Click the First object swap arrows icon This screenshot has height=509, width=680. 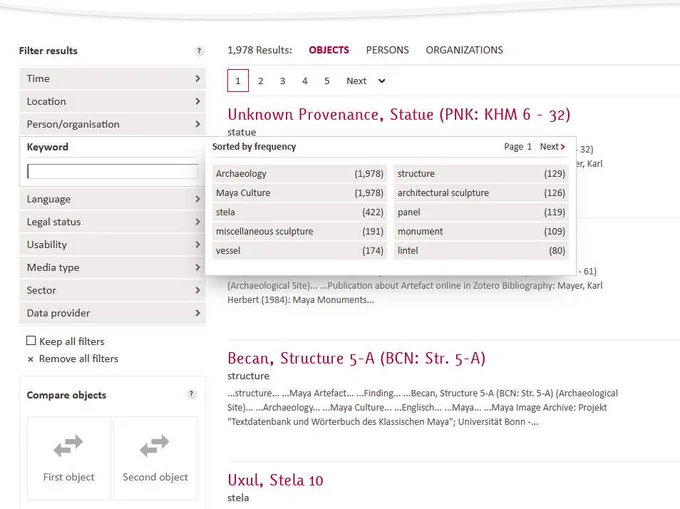point(68,445)
